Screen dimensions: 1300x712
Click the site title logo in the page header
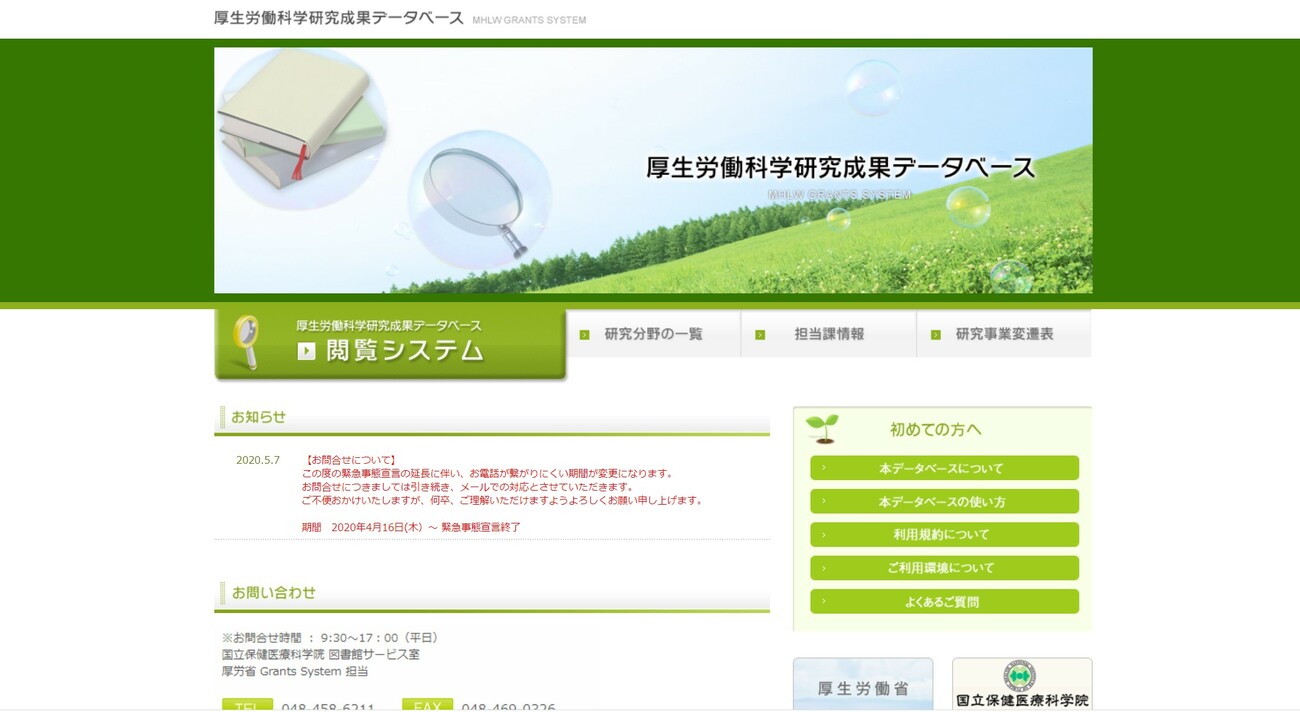tap(400, 18)
